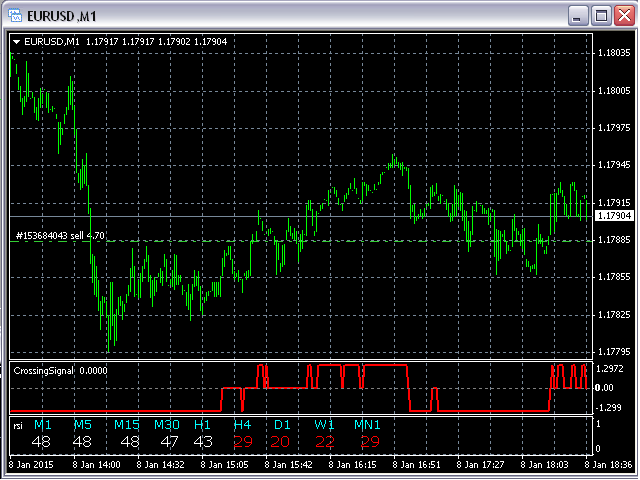Select the H1 rsi timeframe label
Viewport: 640px width, 480px height.
pos(203,425)
